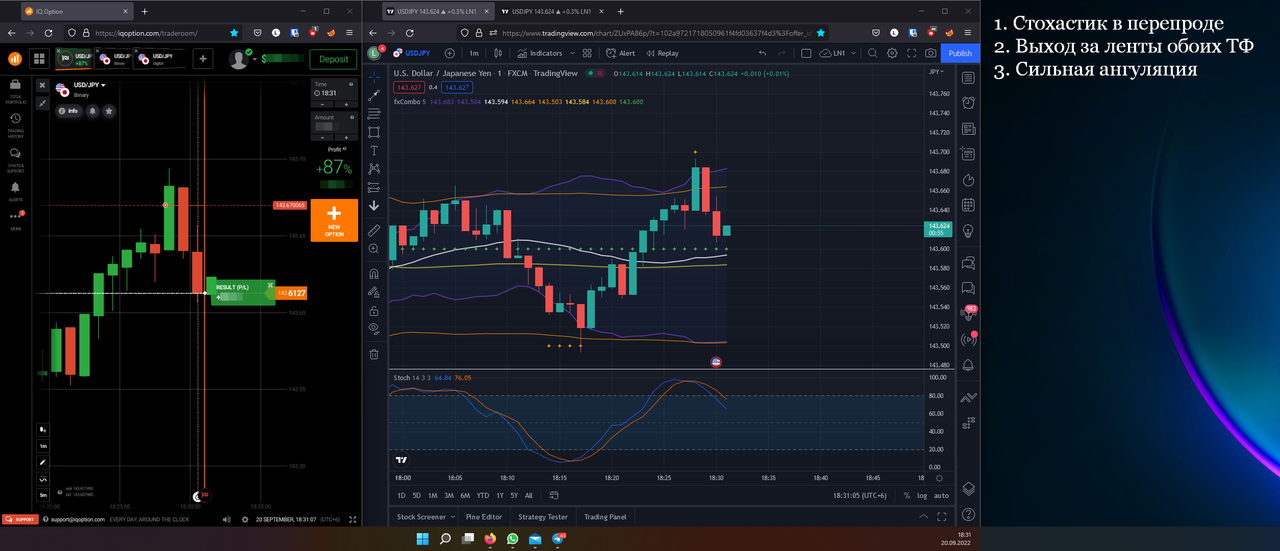Expand the USD/JPY asset selector dropdown

coord(90,85)
